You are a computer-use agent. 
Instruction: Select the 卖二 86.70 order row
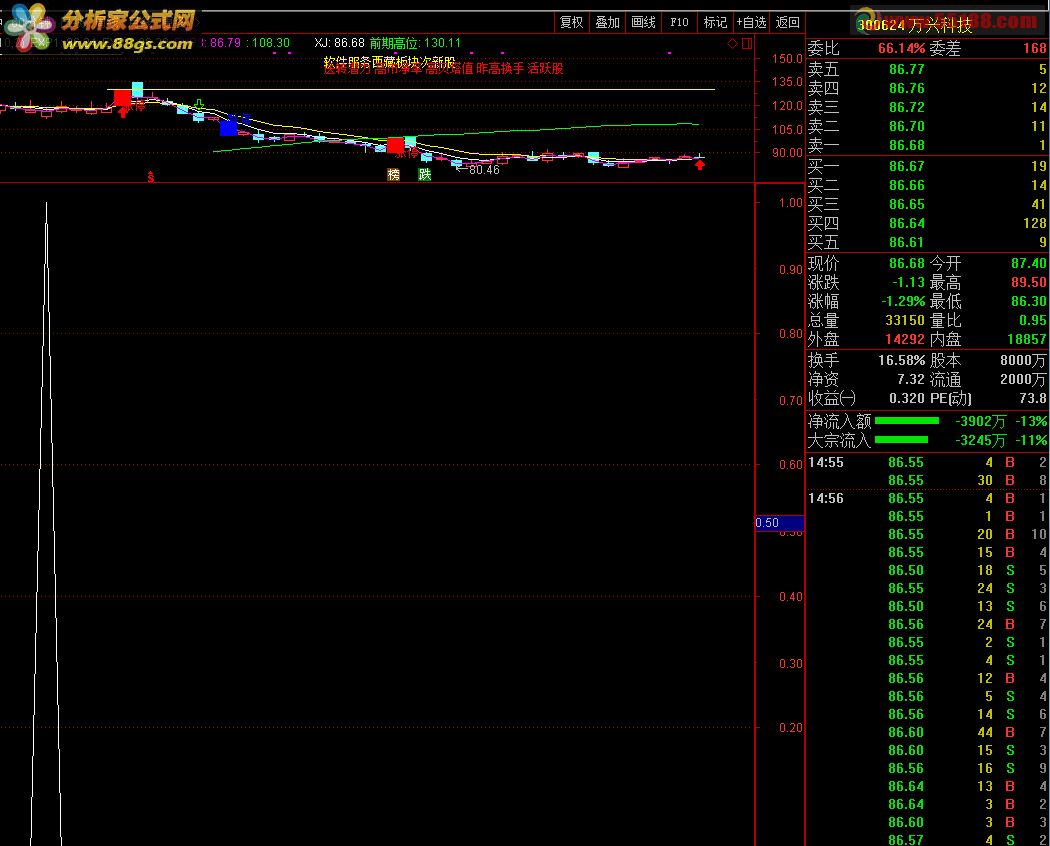[x=927, y=126]
